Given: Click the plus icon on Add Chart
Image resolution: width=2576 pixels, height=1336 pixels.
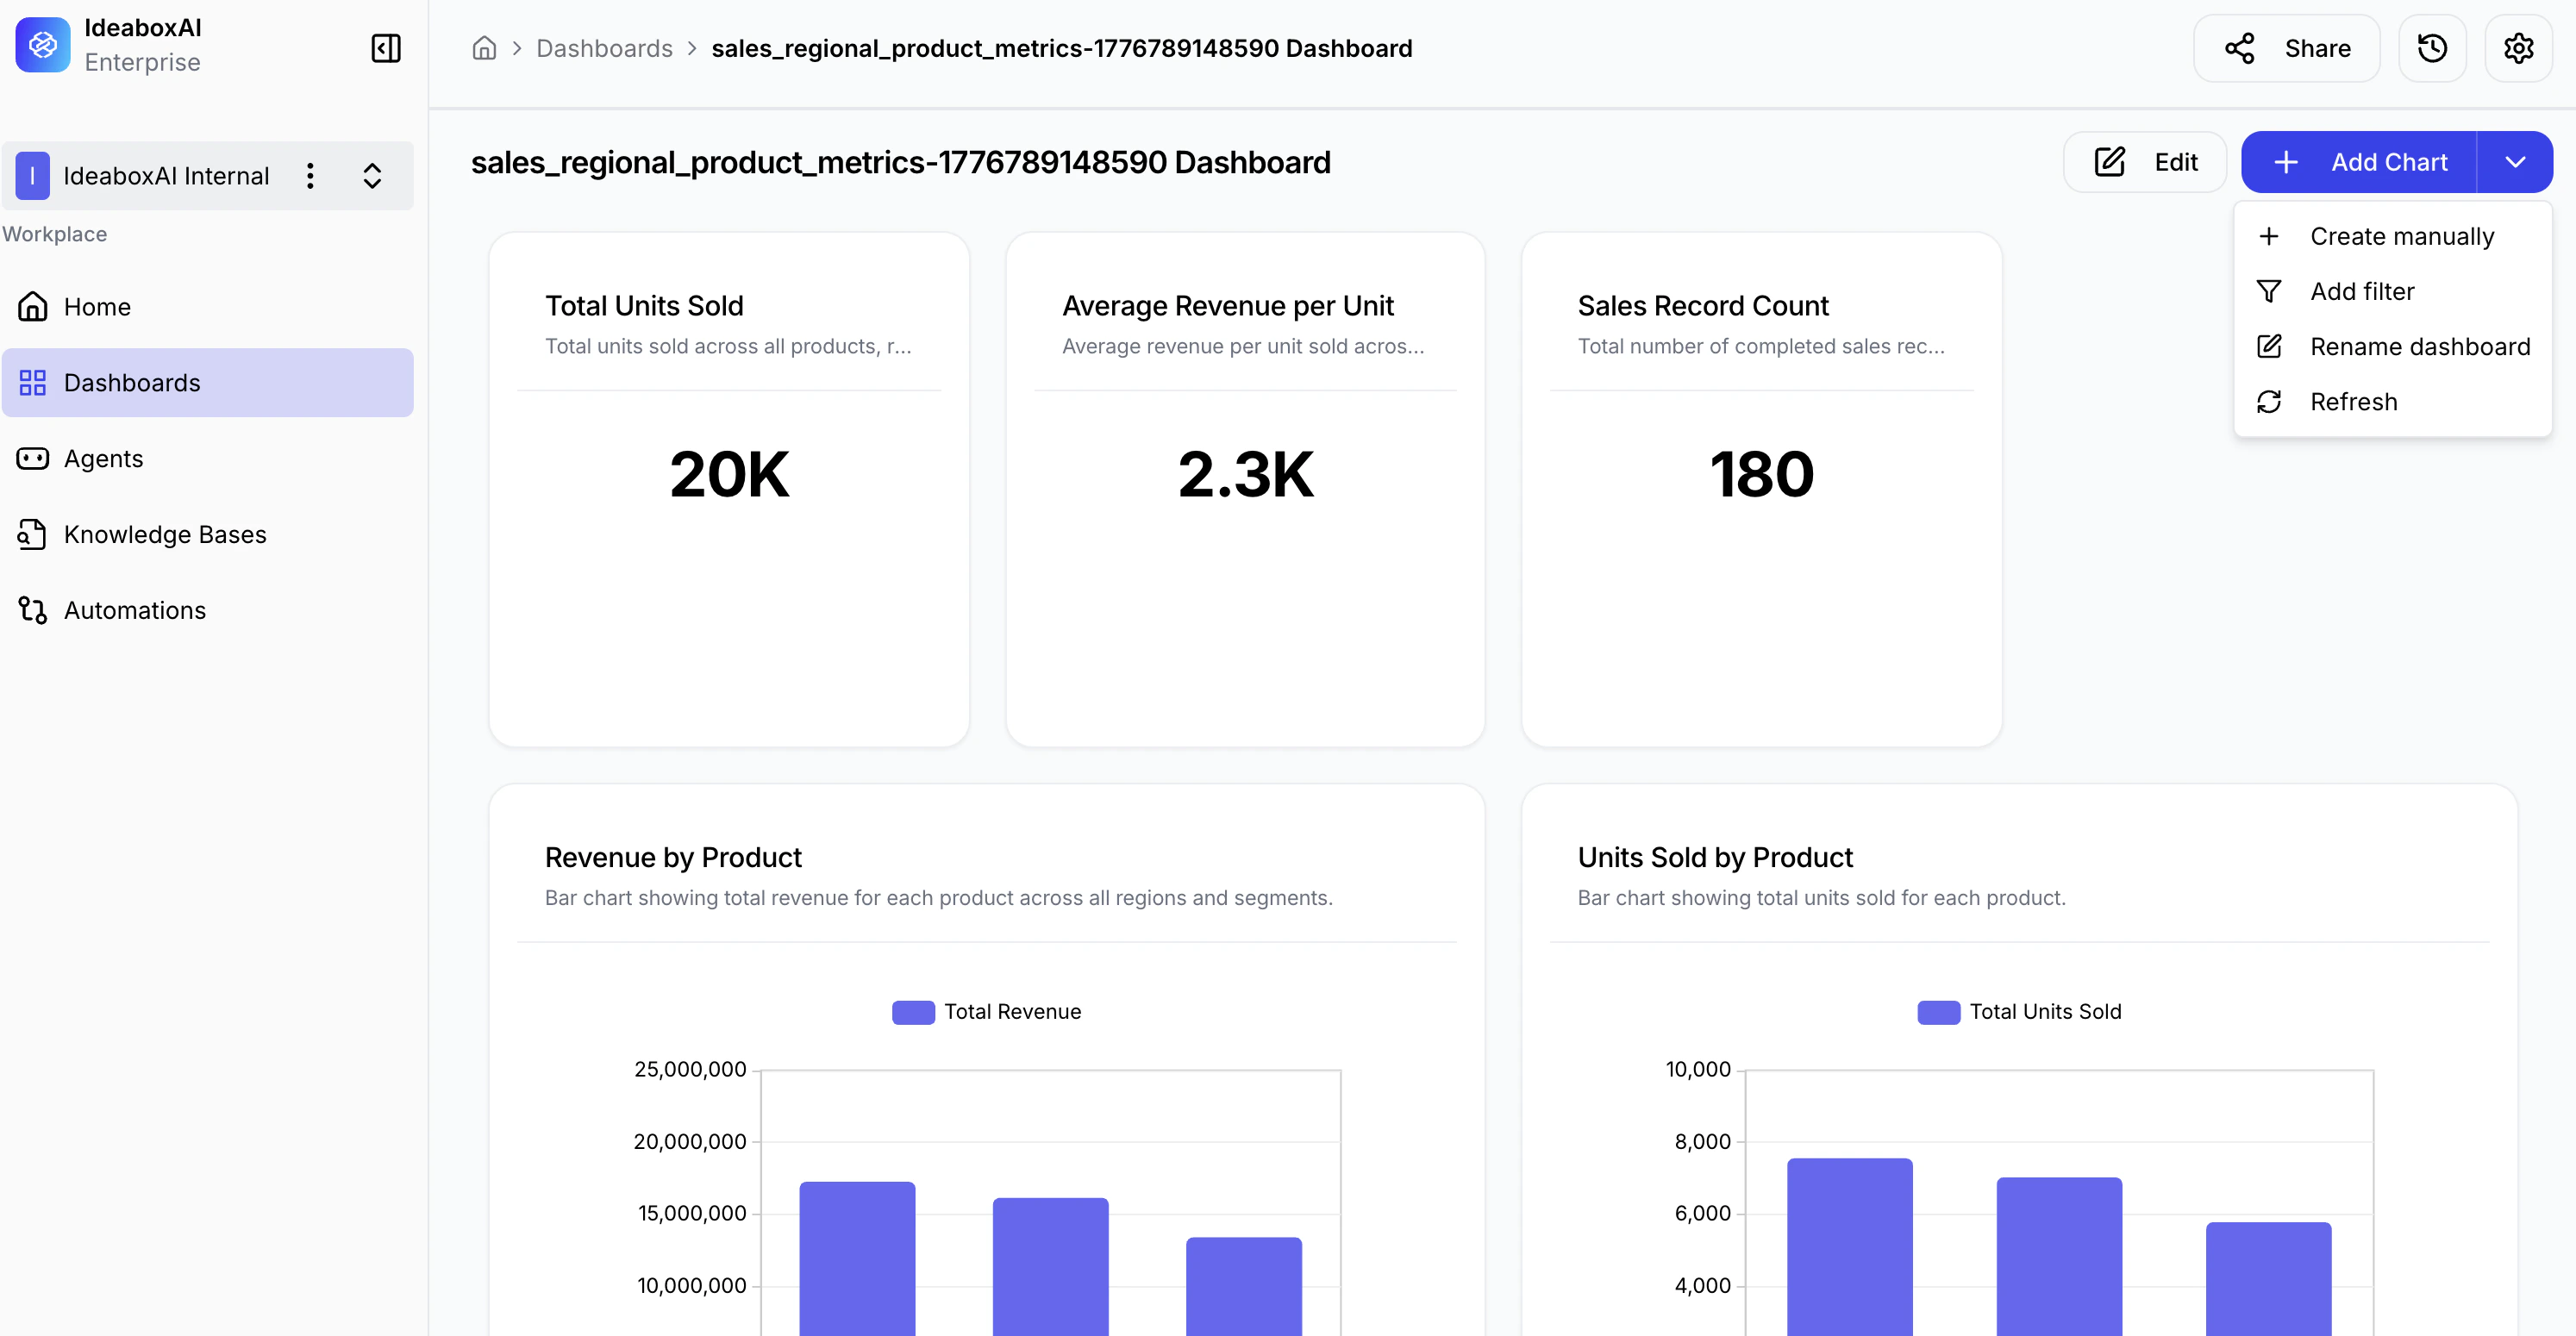Looking at the screenshot, I should point(2286,162).
